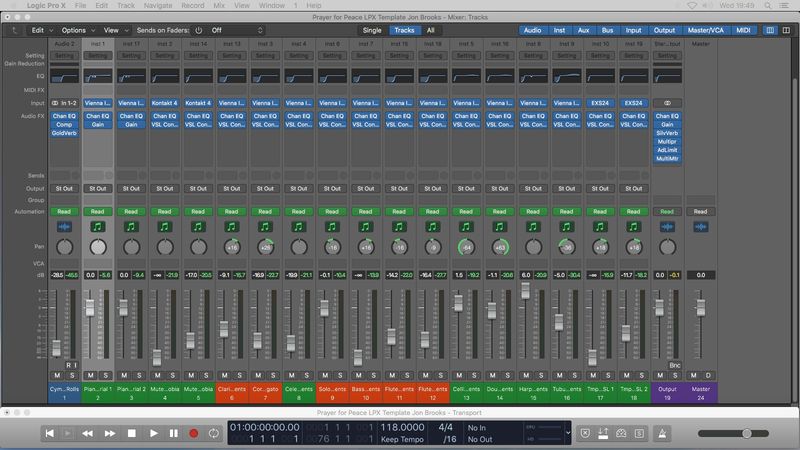Click the narrow channel strips view icon
Image resolution: width=800 pixels, height=450 pixels.
(770, 30)
